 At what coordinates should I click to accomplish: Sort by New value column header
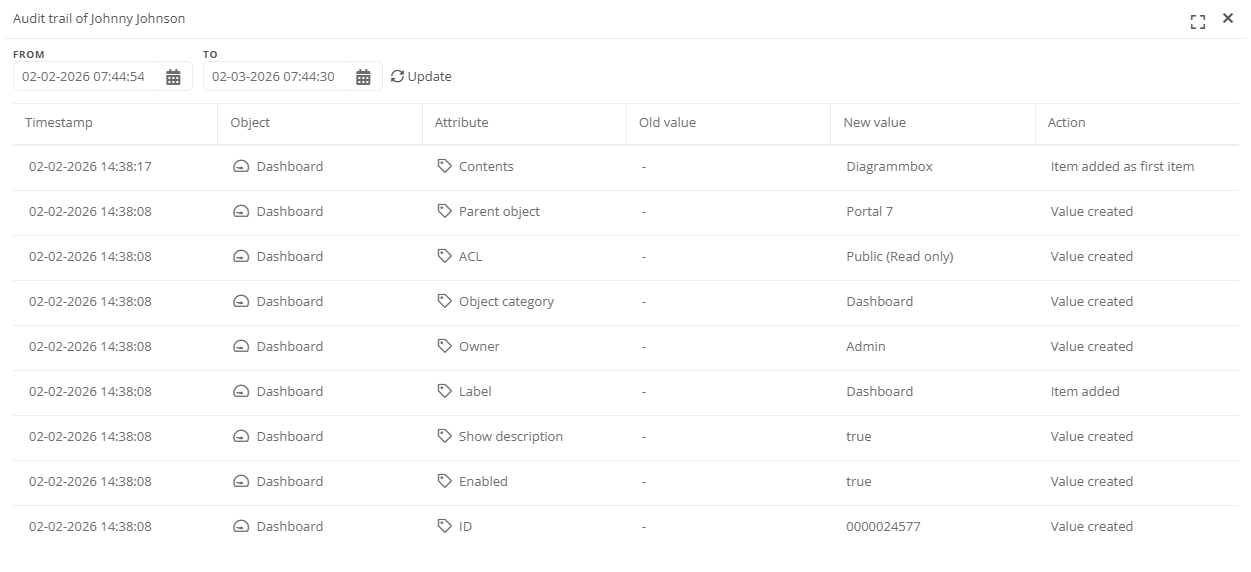pos(874,122)
